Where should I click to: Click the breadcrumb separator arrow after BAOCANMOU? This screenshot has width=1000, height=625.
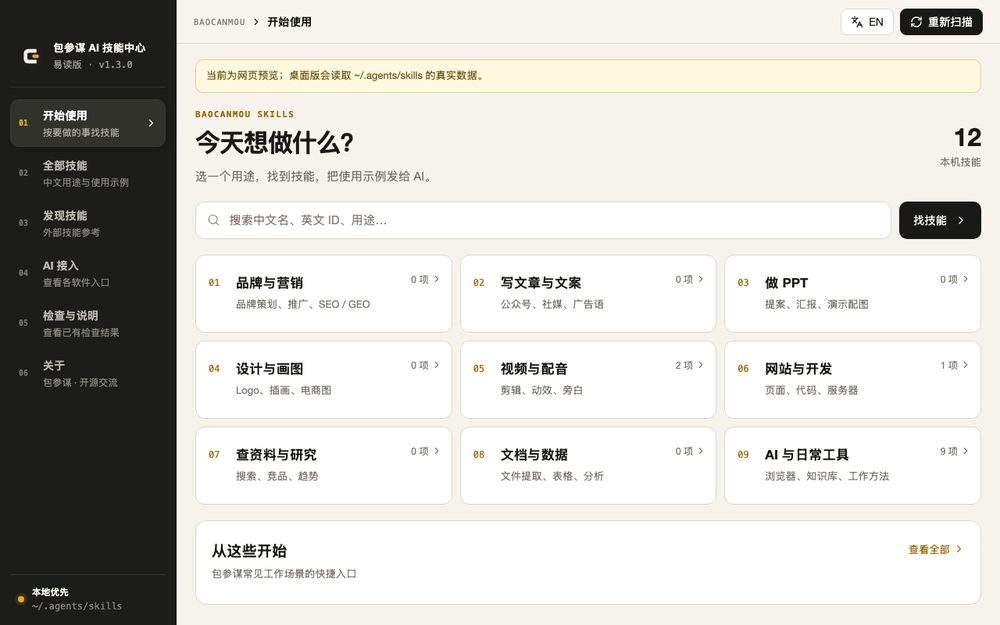(256, 22)
